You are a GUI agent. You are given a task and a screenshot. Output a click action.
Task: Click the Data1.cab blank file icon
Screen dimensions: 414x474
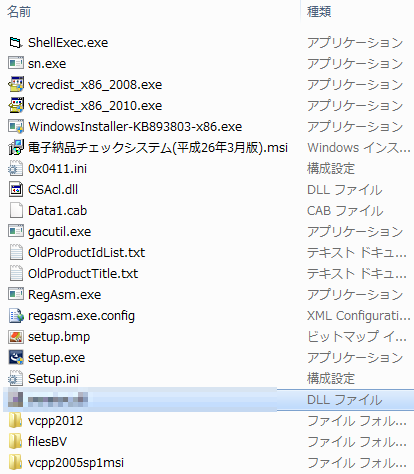click(16, 211)
